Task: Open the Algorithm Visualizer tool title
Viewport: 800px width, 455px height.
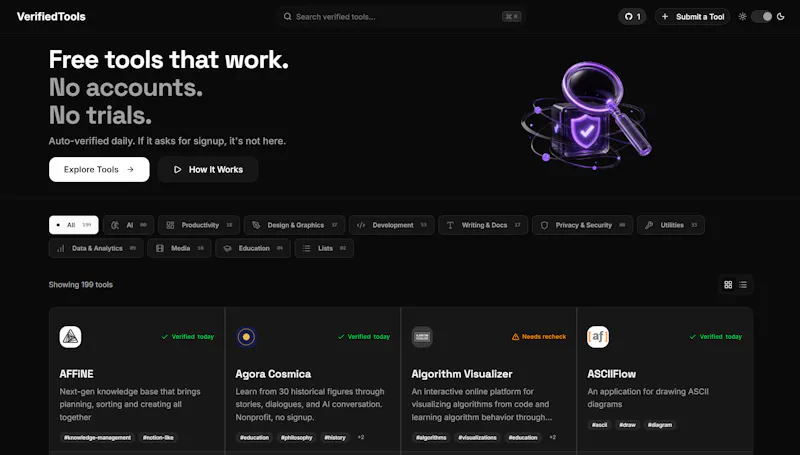Action: pos(462,374)
